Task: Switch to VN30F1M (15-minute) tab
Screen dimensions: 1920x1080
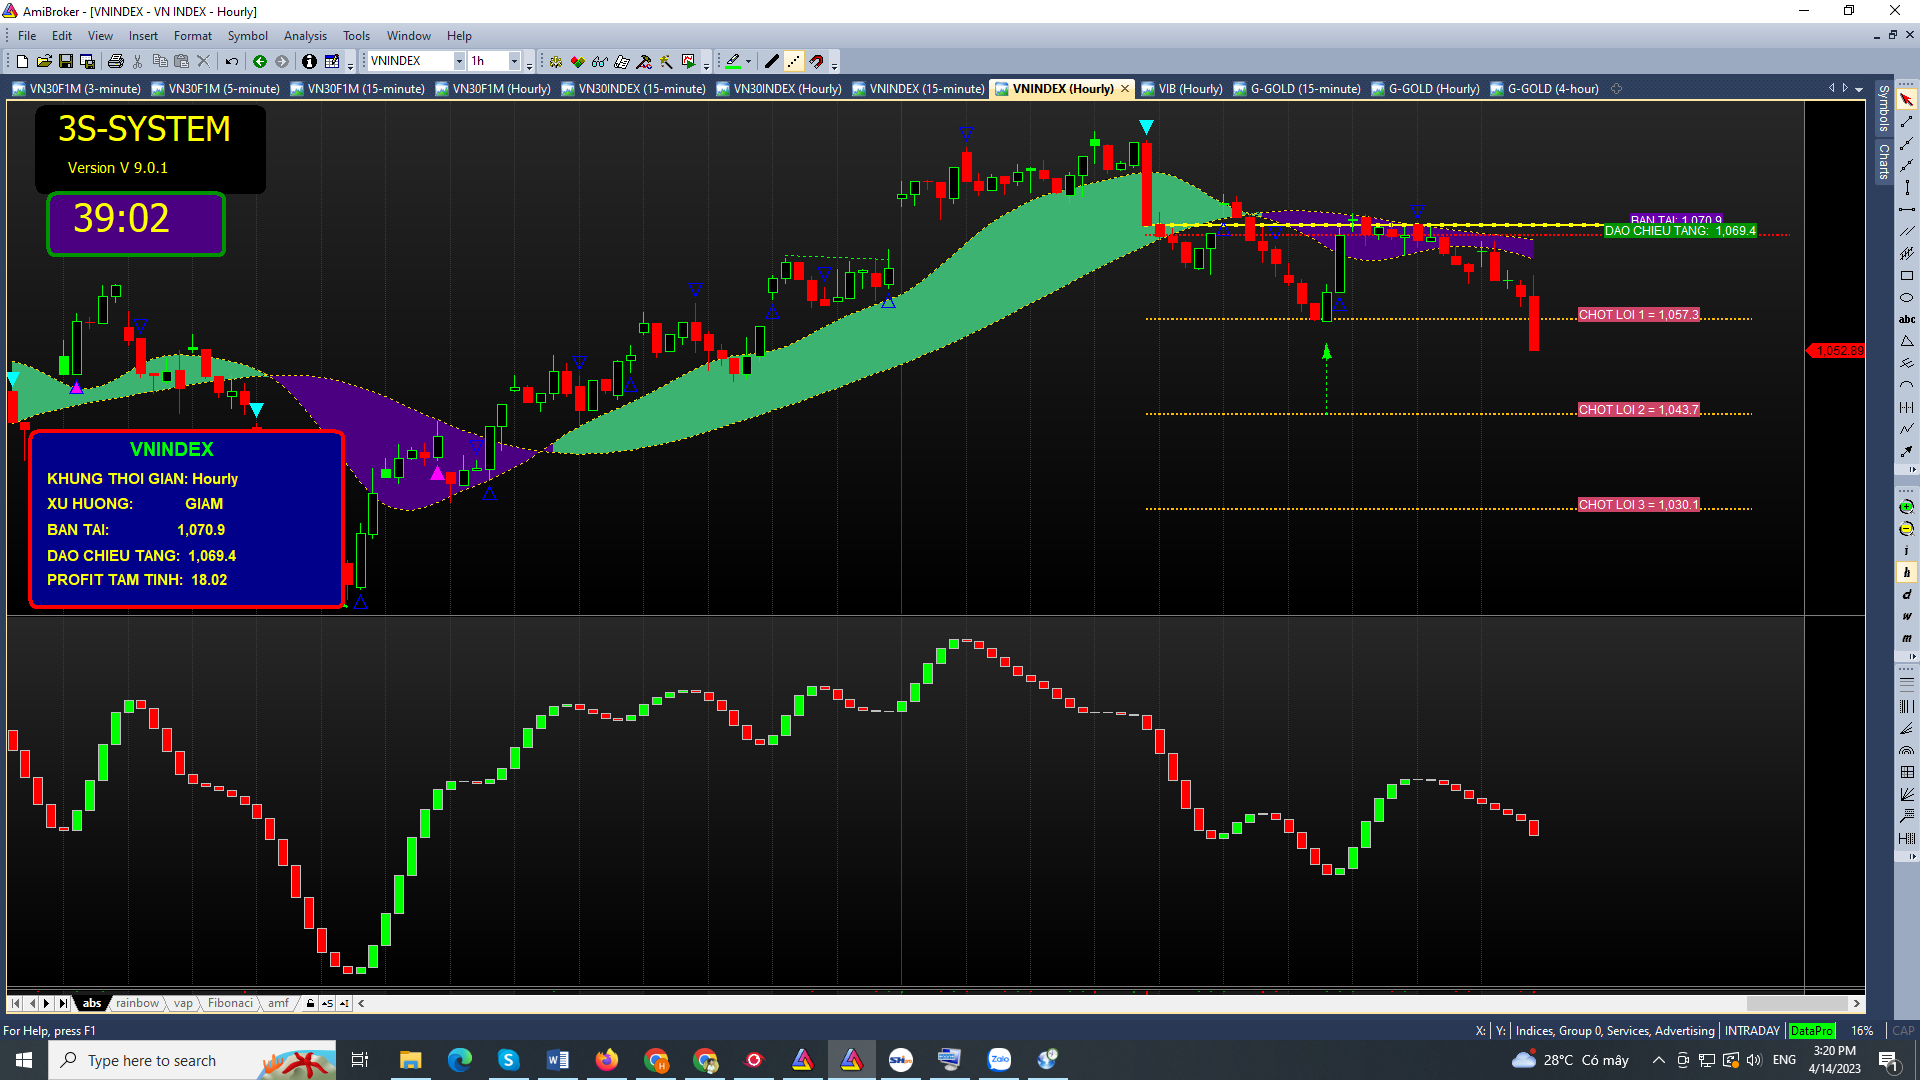Action: [358, 89]
